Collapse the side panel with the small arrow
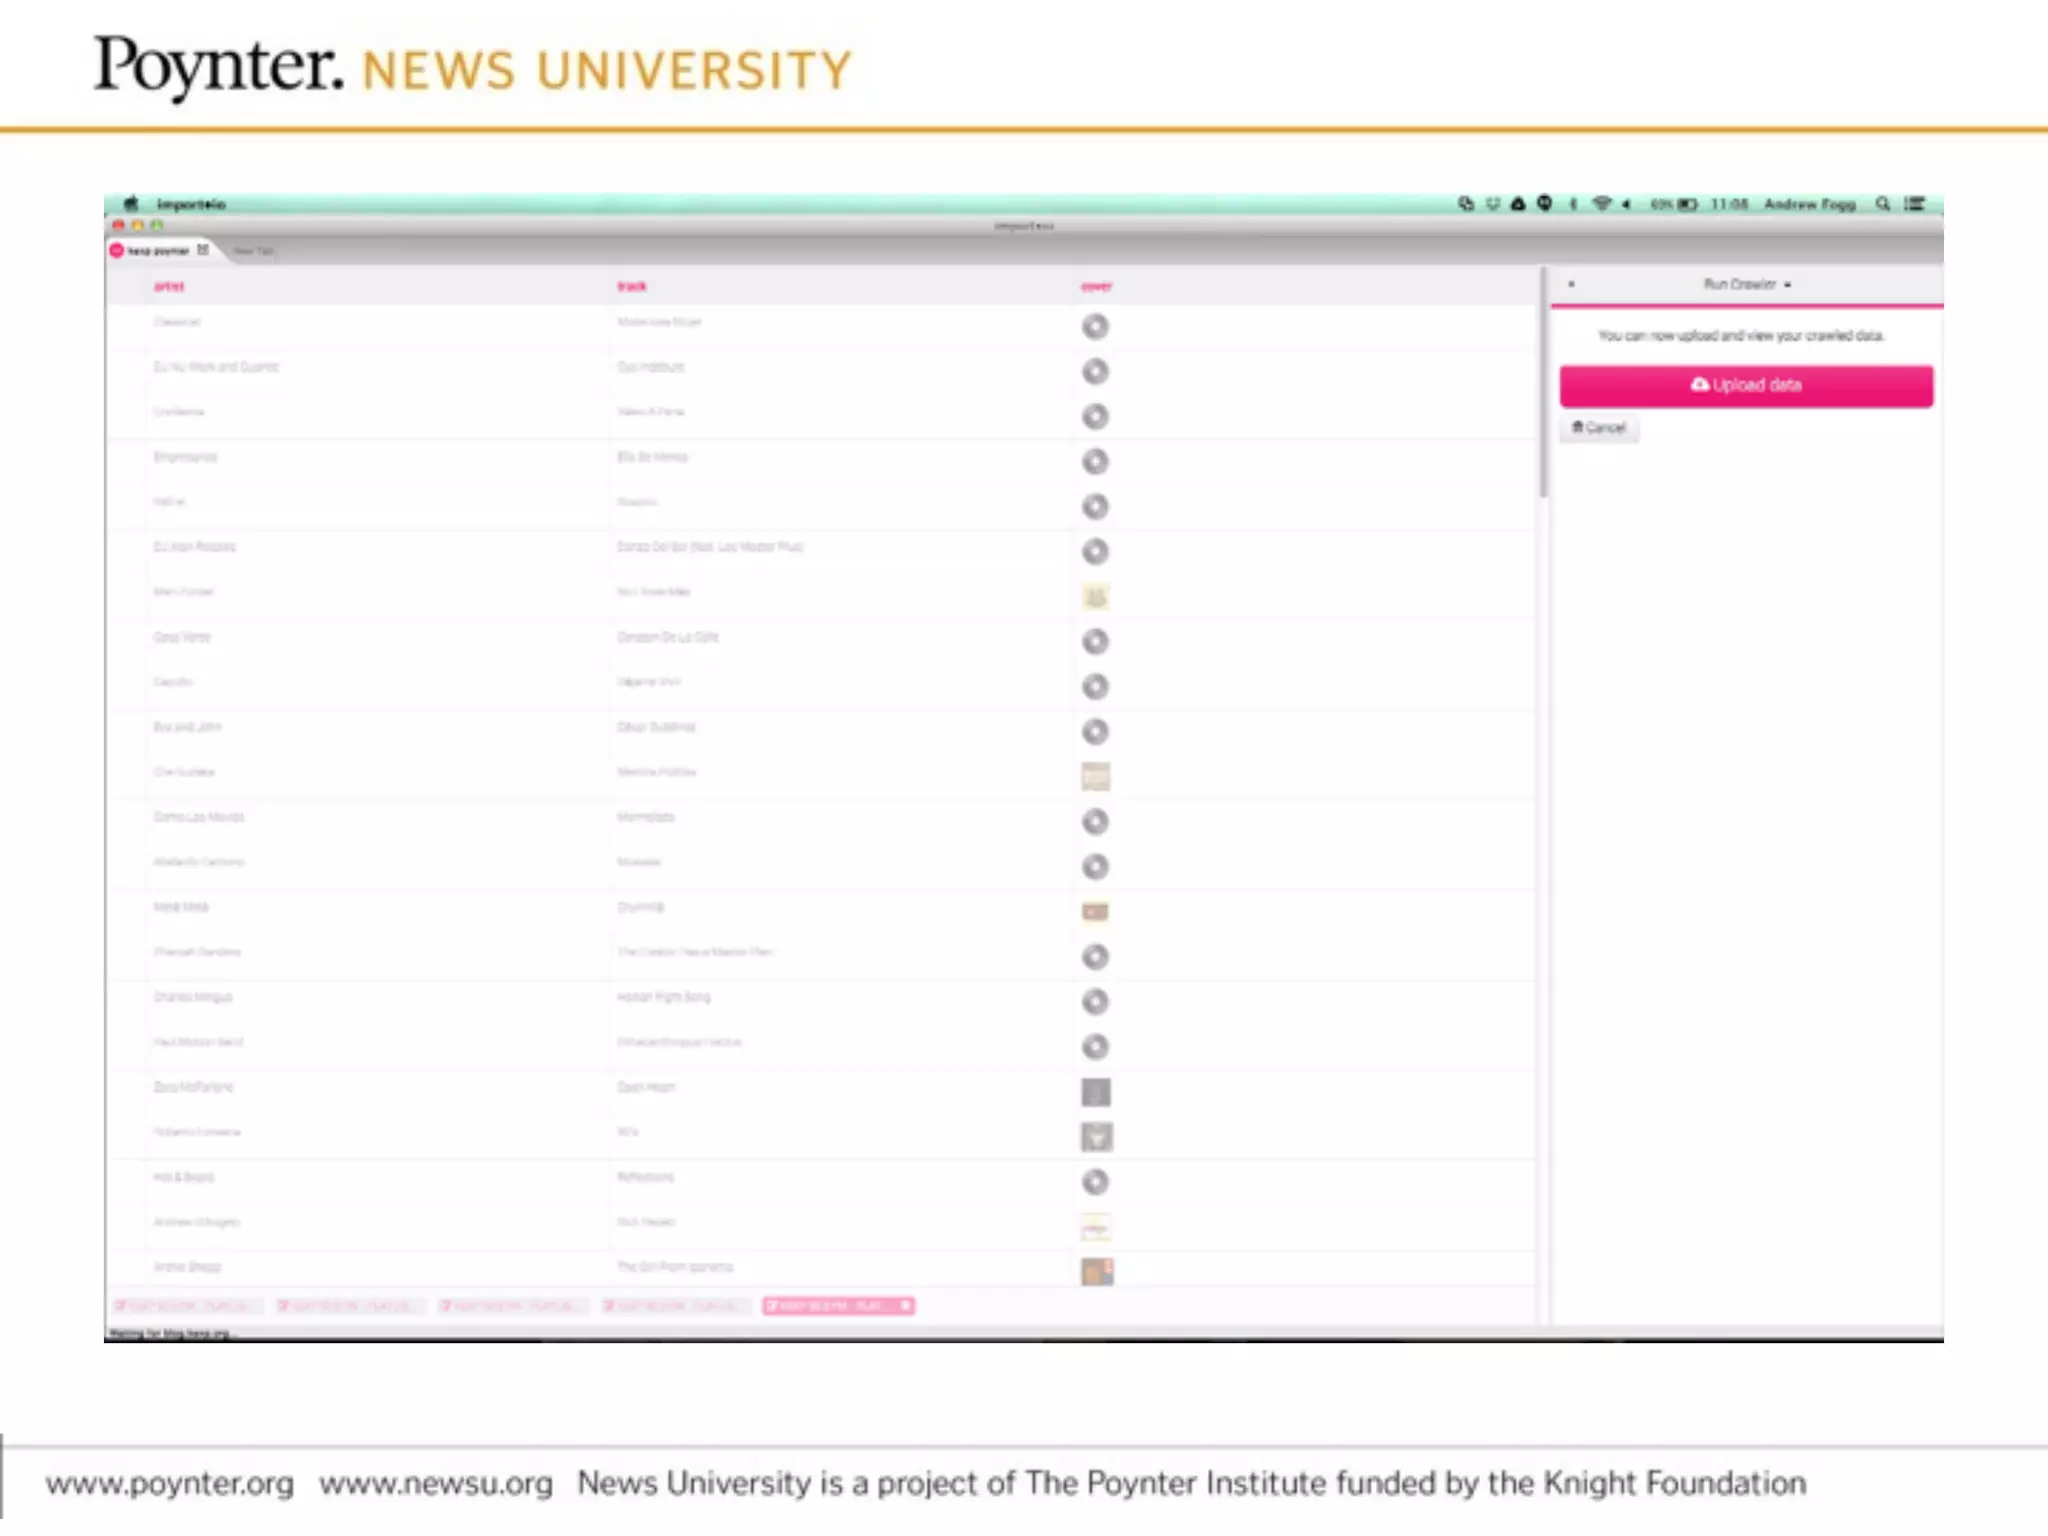The width and height of the screenshot is (2048, 1536). [x=1571, y=285]
